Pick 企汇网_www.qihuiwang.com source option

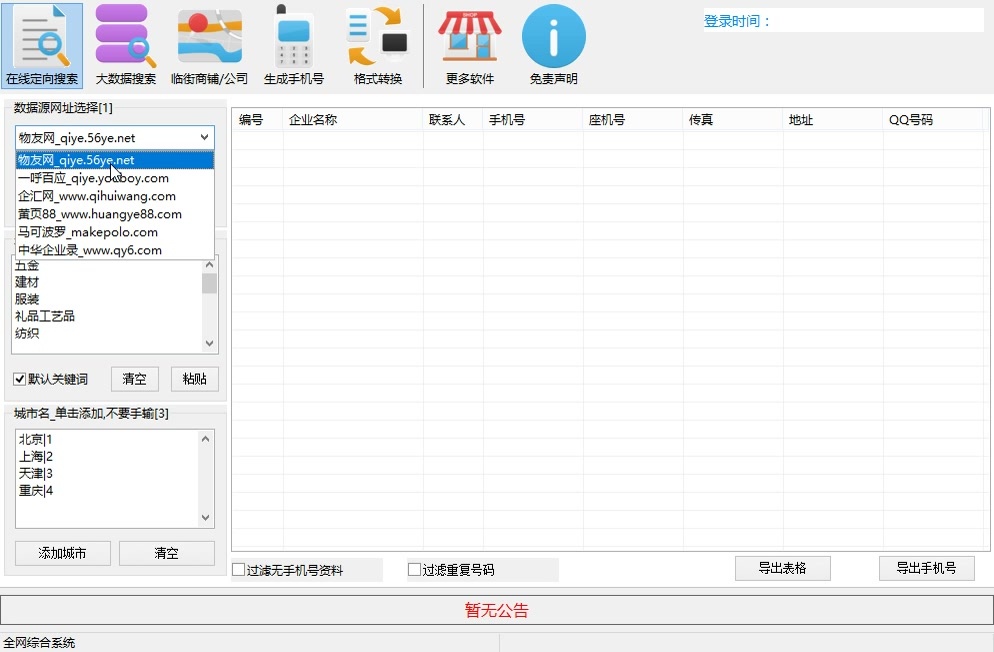pos(97,196)
